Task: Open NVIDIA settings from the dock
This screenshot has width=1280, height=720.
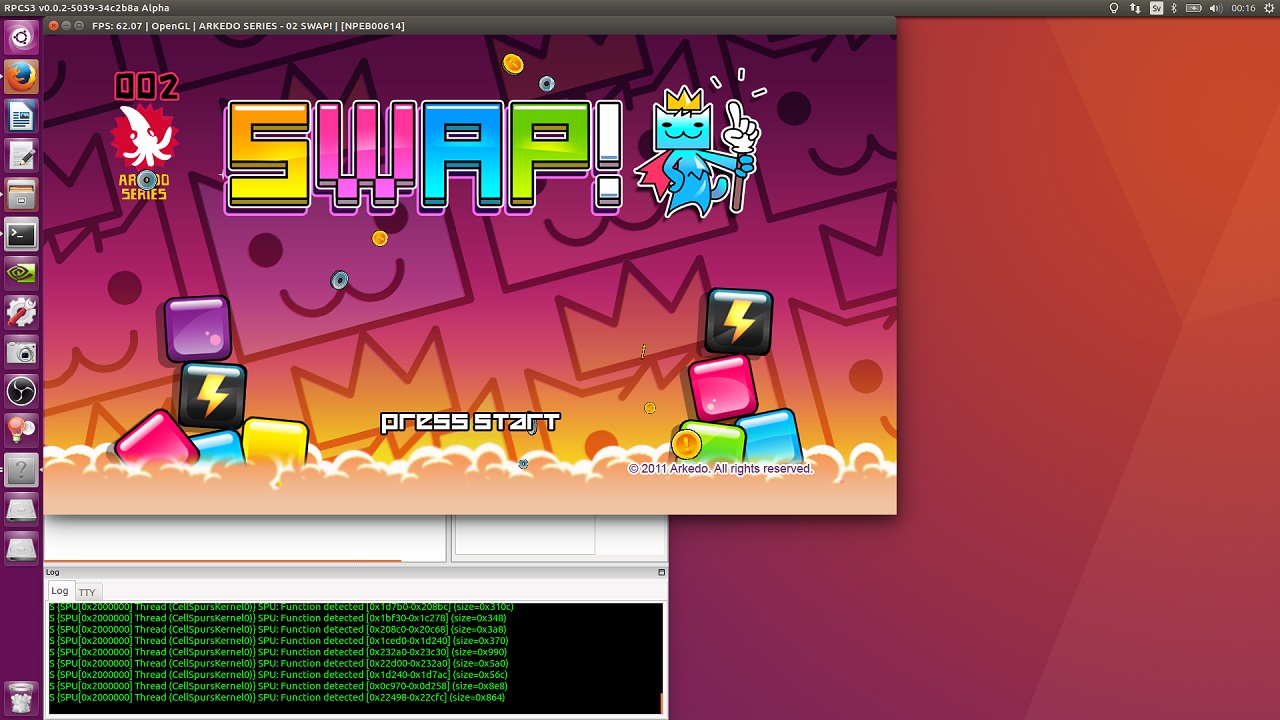Action: click(21, 273)
